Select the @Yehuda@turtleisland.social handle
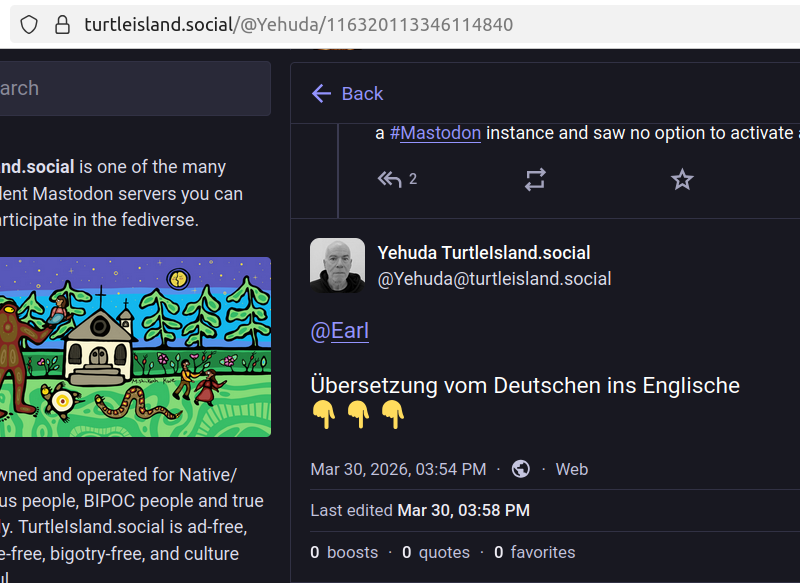Viewport: 800px width, 583px height. [494, 279]
